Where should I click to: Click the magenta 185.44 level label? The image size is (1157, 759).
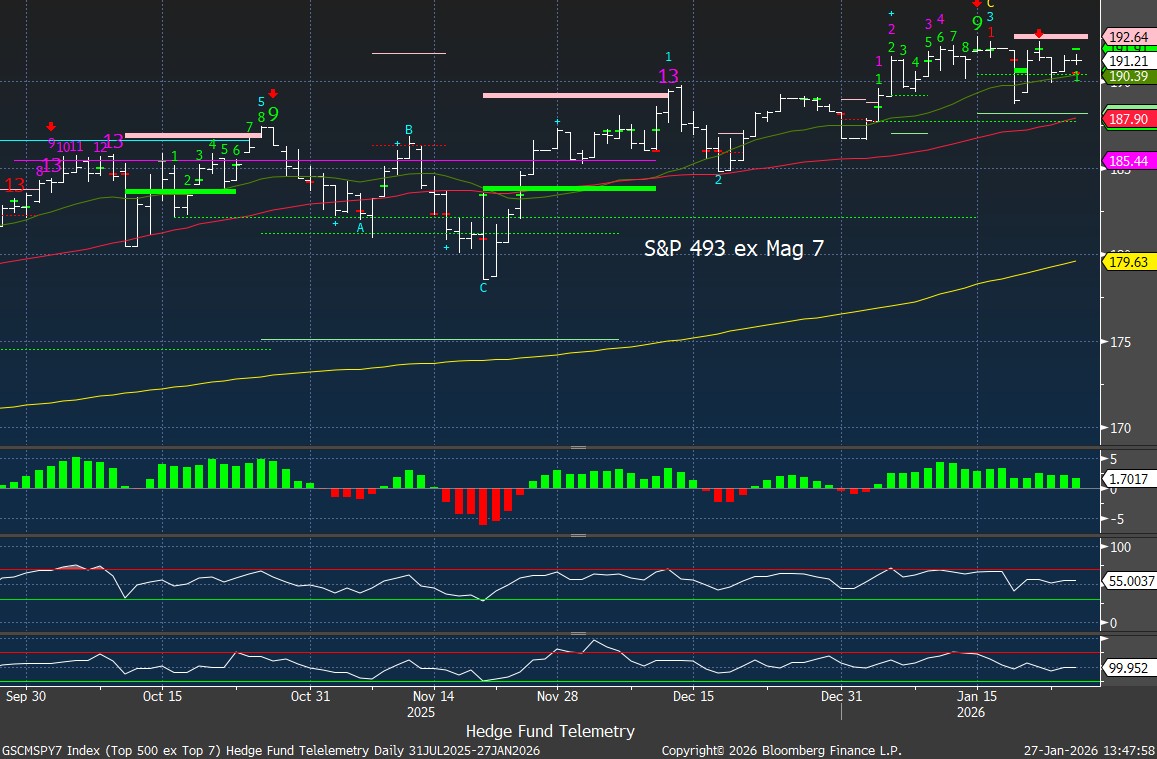pyautogui.click(x=1126, y=160)
